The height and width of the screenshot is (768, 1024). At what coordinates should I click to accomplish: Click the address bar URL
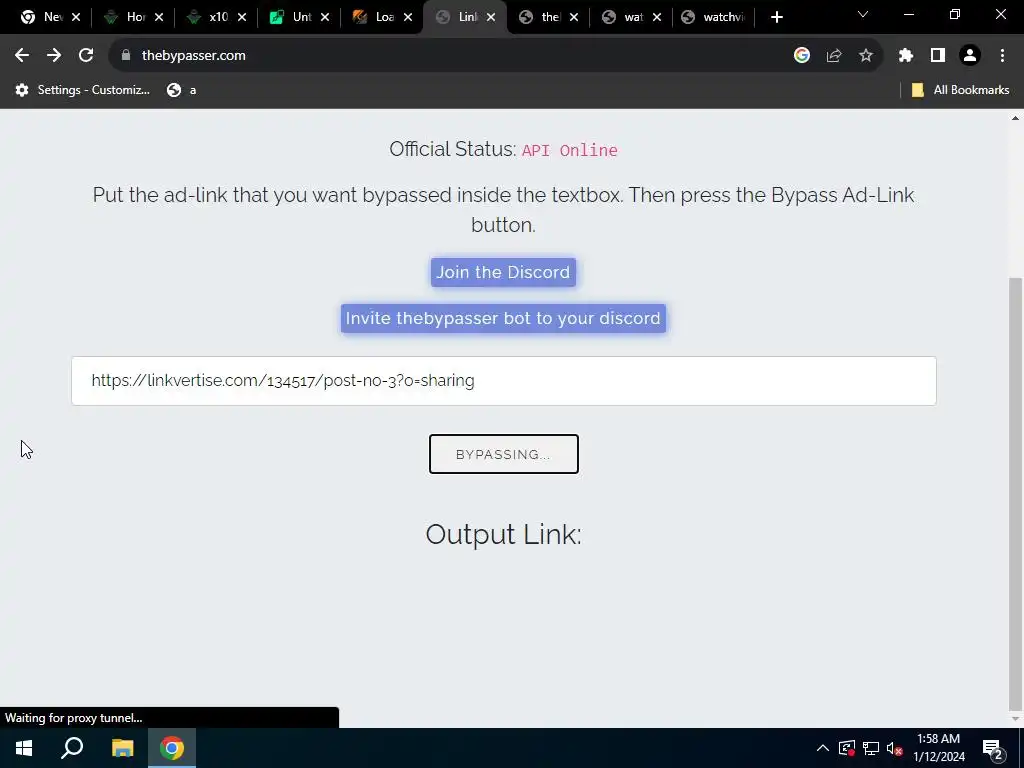pos(194,56)
